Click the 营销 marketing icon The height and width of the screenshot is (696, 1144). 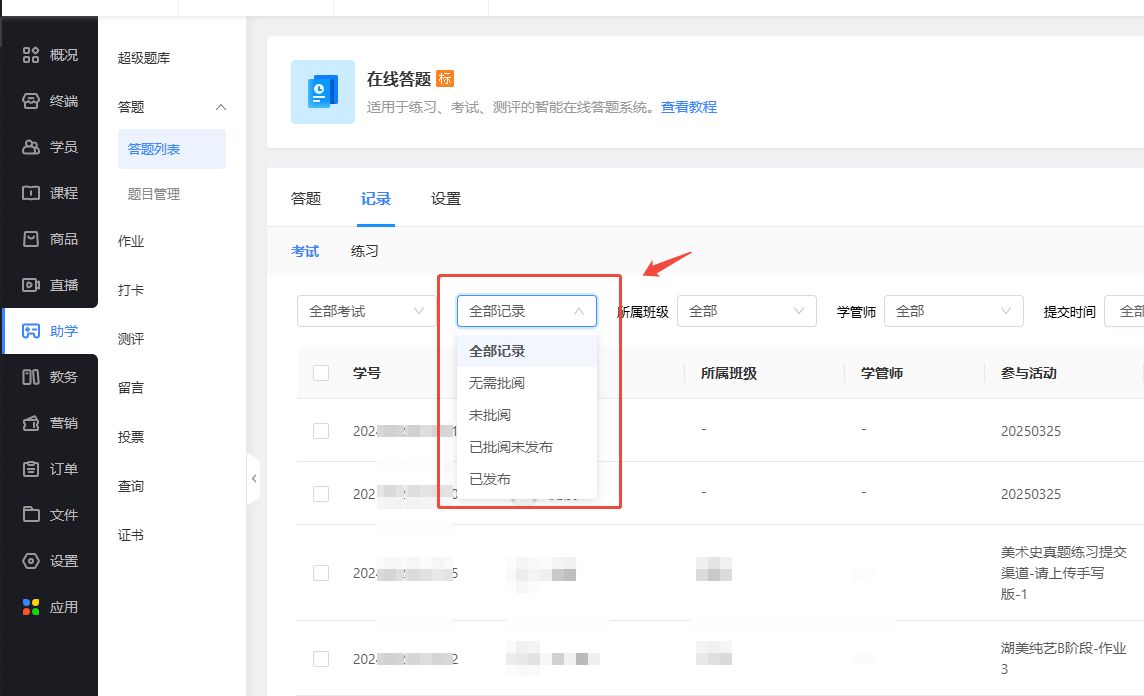coord(31,423)
